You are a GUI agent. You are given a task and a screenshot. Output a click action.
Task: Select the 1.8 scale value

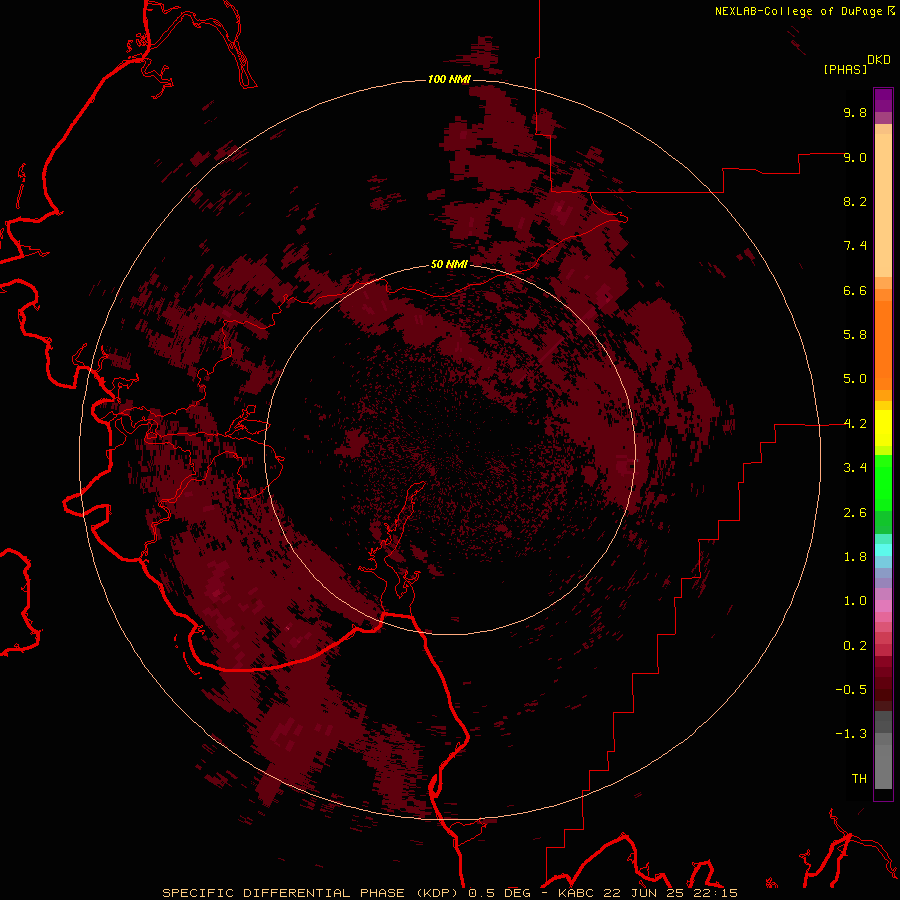[x=855, y=557]
